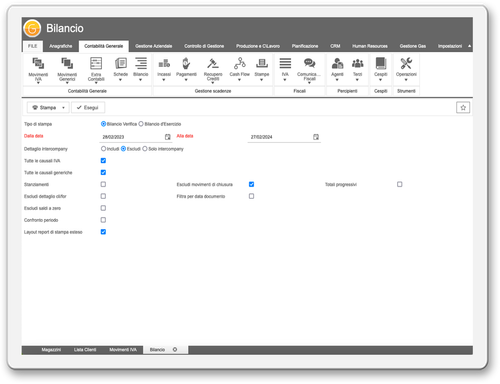Open Movimenti Generici ribbon icon

(67, 63)
